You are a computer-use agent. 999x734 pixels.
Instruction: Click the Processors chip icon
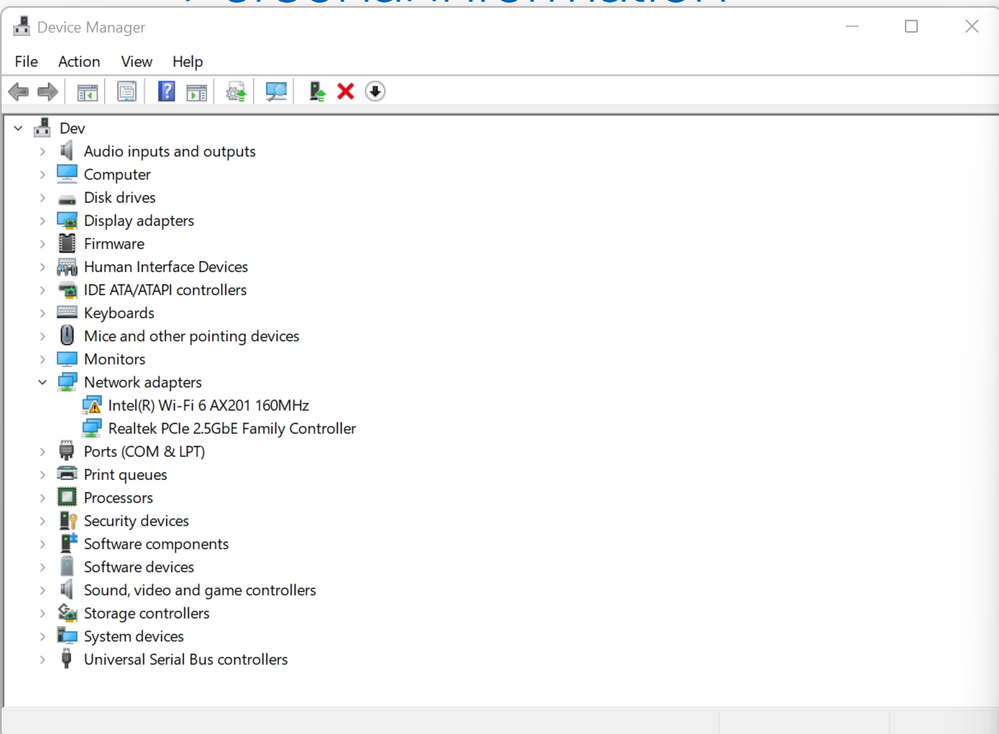(x=67, y=497)
